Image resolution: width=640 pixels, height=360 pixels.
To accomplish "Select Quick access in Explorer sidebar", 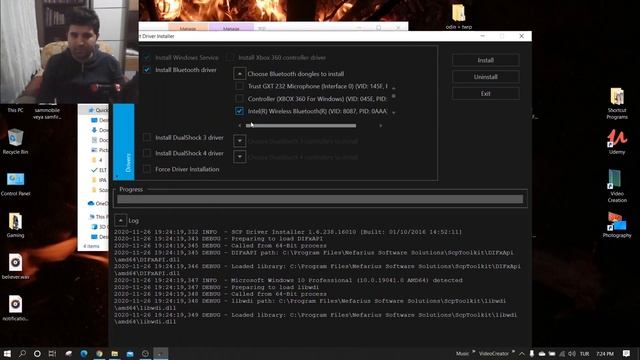I will [98, 110].
